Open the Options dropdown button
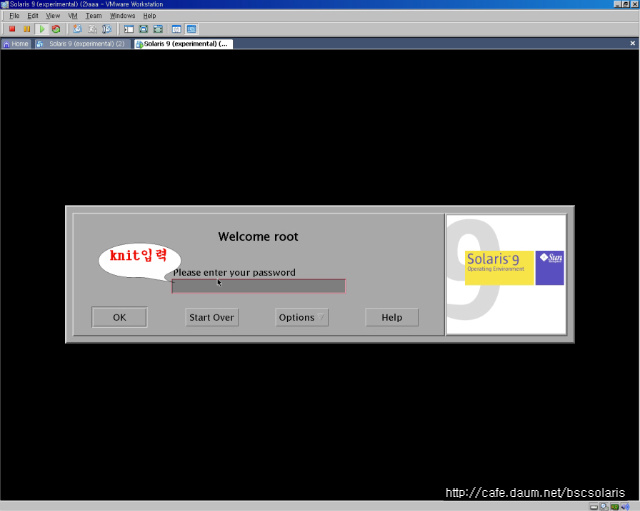Screen dimensions: 640x511 coord(302,317)
